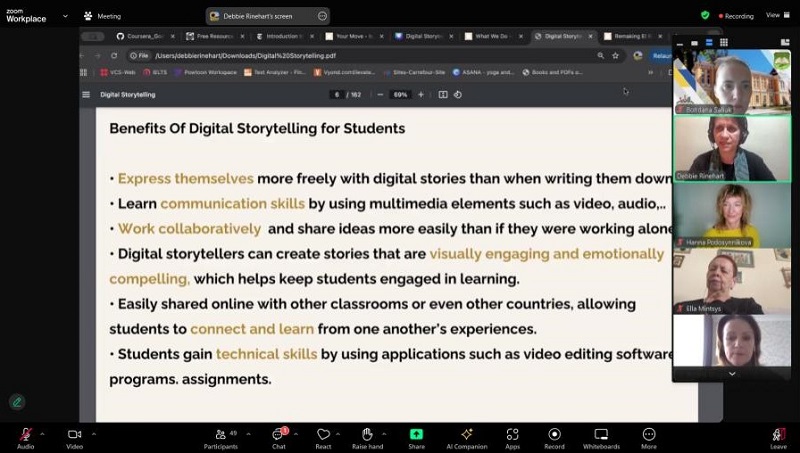
Task: Open AI Companion
Action: click(x=466, y=435)
